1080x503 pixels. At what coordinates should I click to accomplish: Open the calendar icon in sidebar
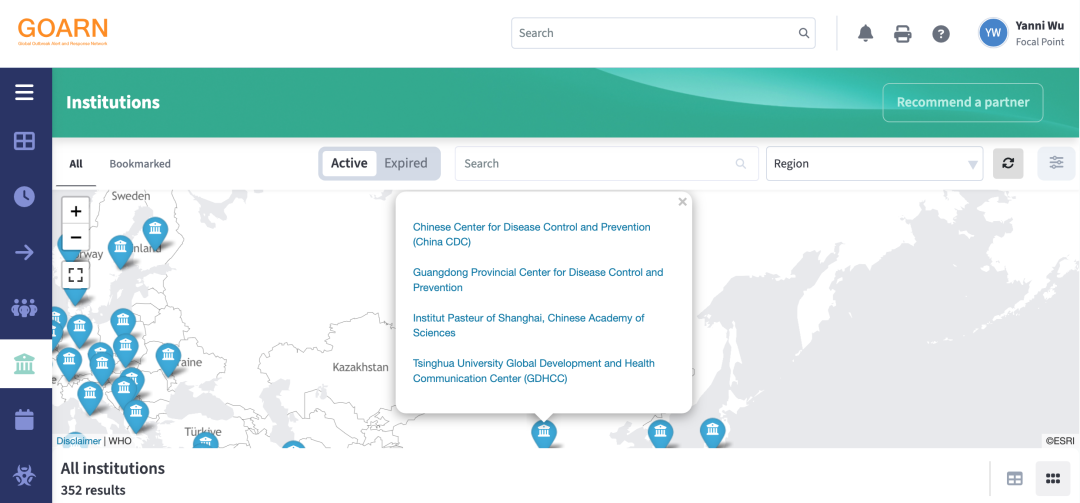pos(24,419)
